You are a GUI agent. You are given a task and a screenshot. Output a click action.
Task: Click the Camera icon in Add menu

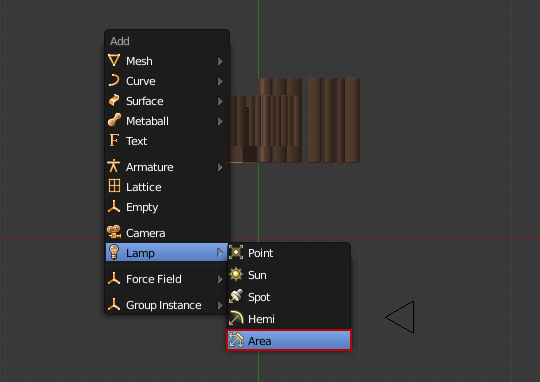pos(114,232)
